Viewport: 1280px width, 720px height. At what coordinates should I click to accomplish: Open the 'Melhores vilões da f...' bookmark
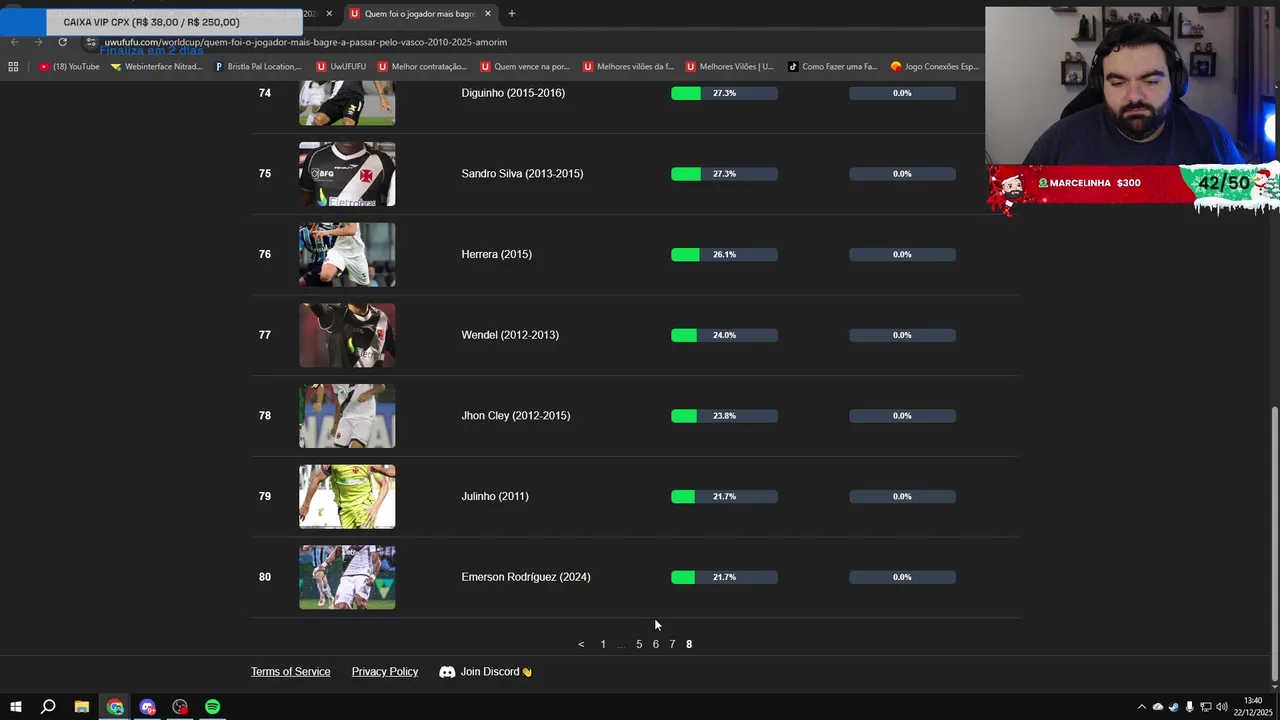(x=628, y=67)
